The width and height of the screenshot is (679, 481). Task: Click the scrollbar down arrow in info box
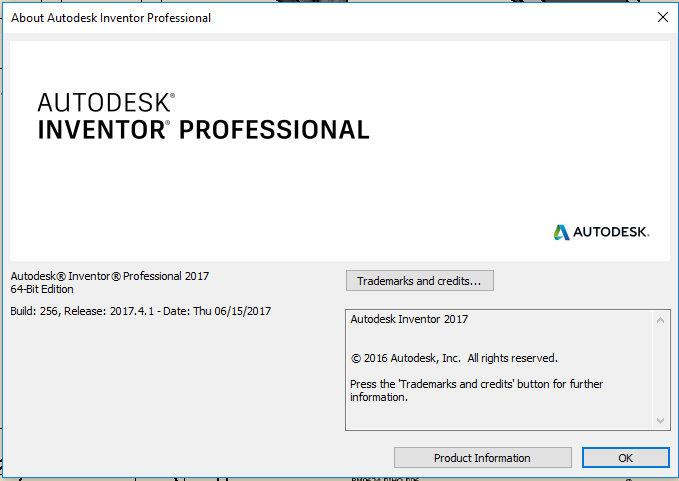660,420
